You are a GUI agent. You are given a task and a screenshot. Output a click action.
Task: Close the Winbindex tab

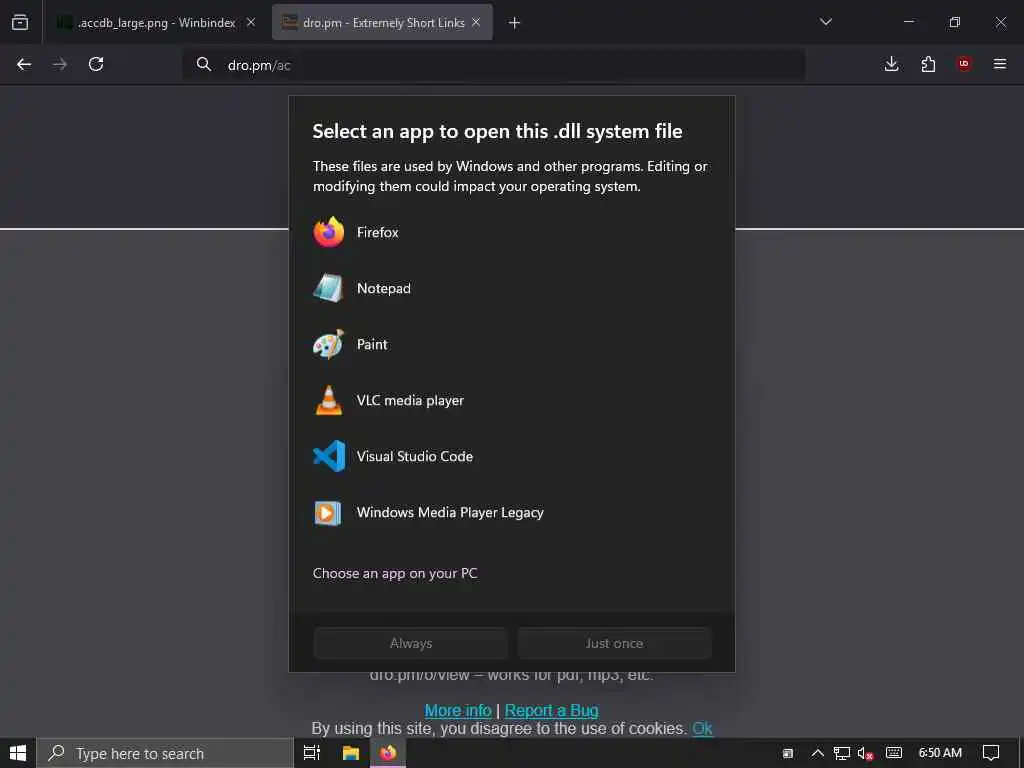[251, 22]
